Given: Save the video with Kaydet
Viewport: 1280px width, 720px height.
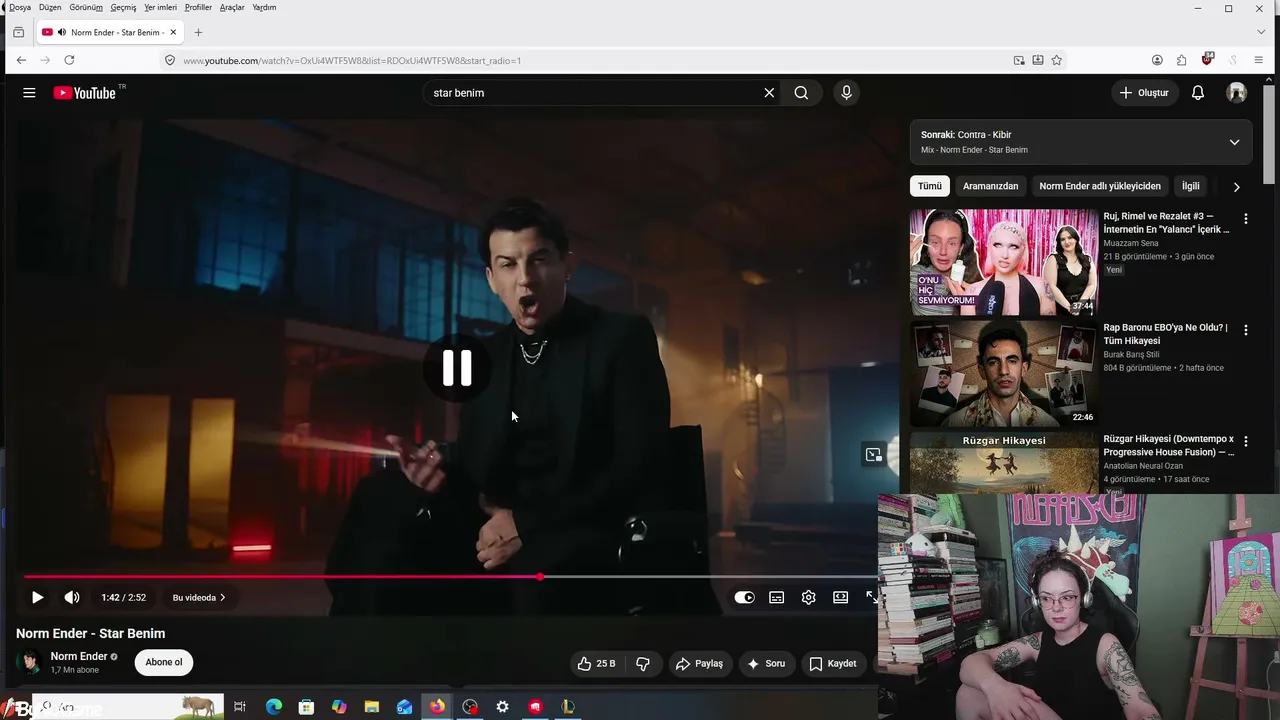Looking at the screenshot, I should (833, 663).
